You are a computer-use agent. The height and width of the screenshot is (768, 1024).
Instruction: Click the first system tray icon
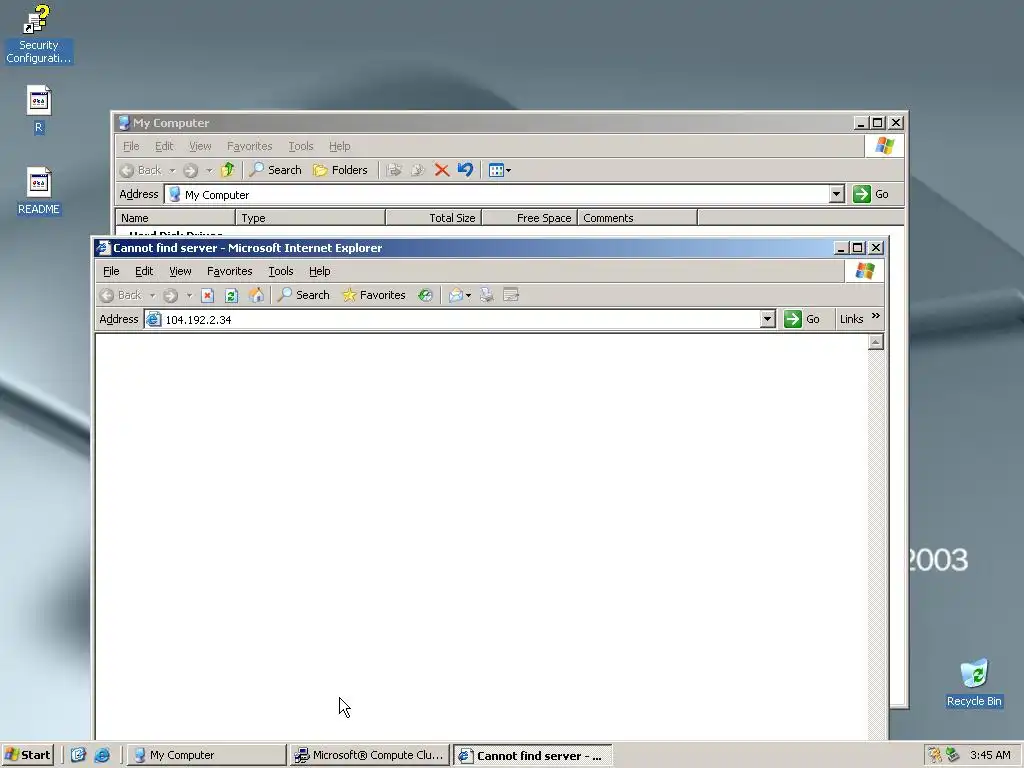pos(935,755)
